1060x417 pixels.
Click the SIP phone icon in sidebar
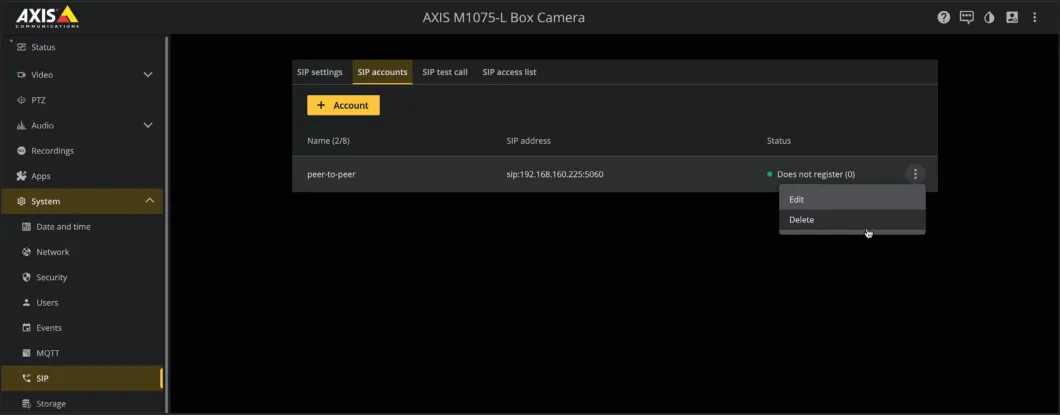27,378
